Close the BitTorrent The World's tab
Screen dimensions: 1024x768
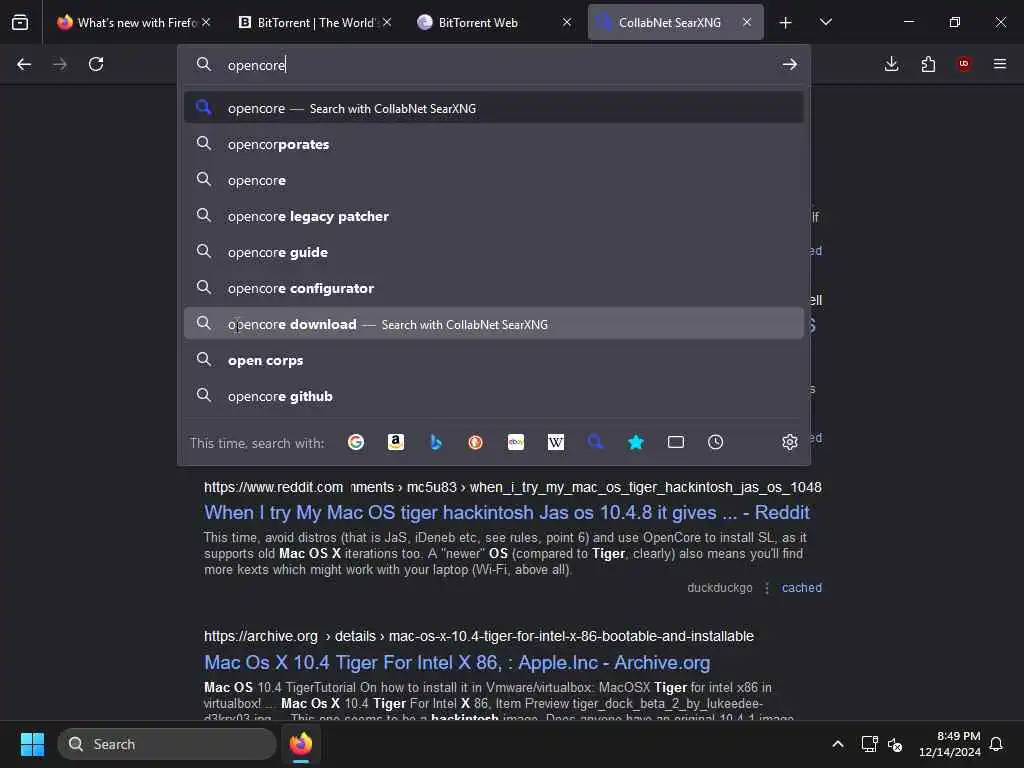tap(387, 22)
